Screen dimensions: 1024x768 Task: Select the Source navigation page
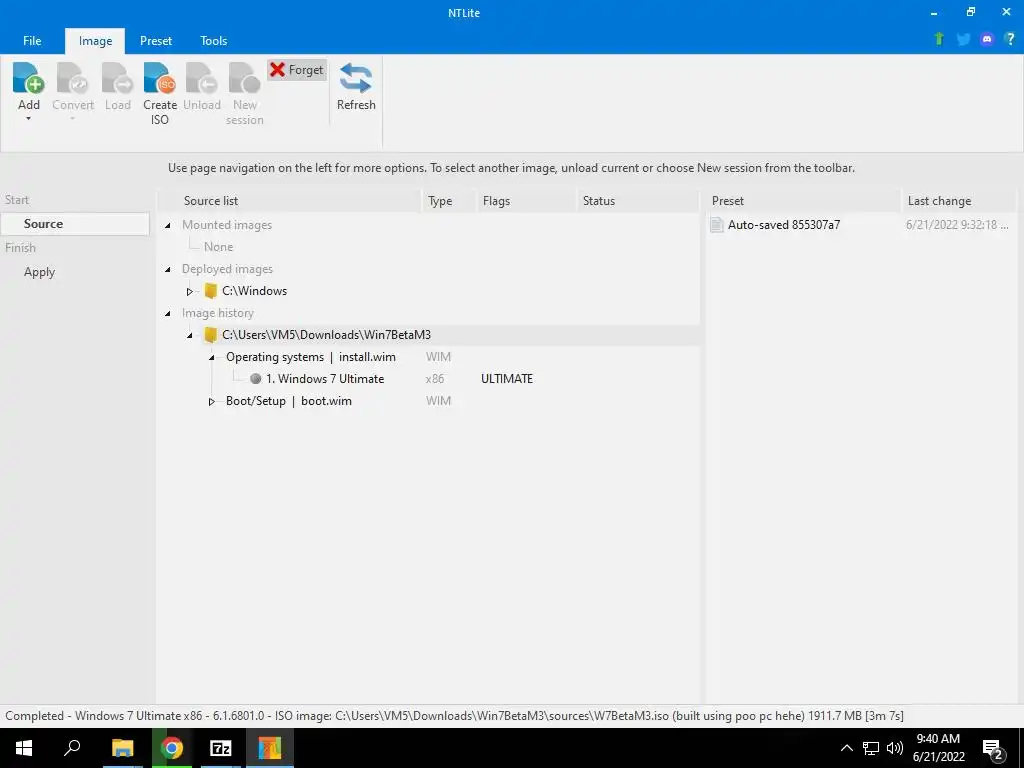point(75,223)
